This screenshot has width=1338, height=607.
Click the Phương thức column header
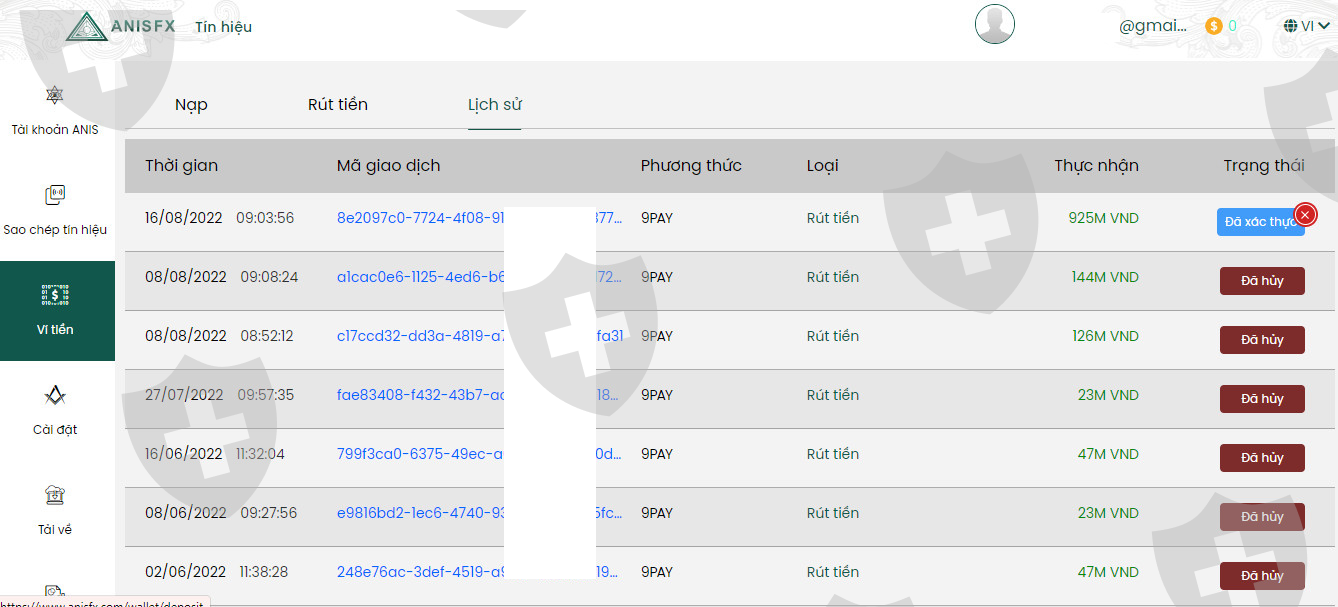click(691, 166)
